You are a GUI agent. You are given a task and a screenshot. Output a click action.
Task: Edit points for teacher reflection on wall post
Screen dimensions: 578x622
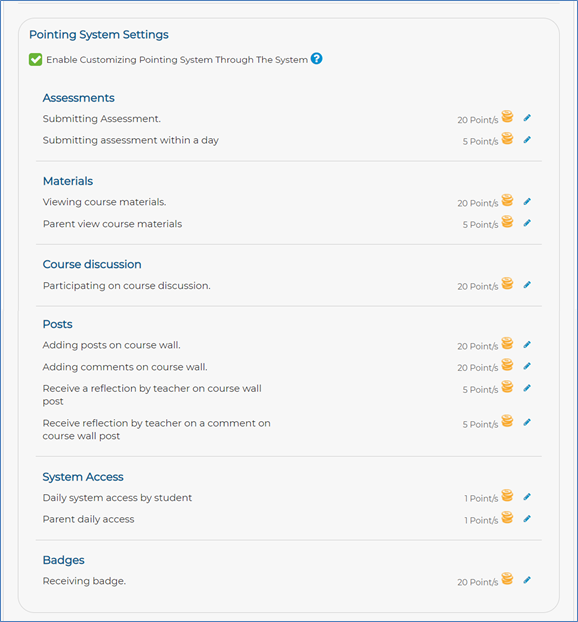(527, 388)
